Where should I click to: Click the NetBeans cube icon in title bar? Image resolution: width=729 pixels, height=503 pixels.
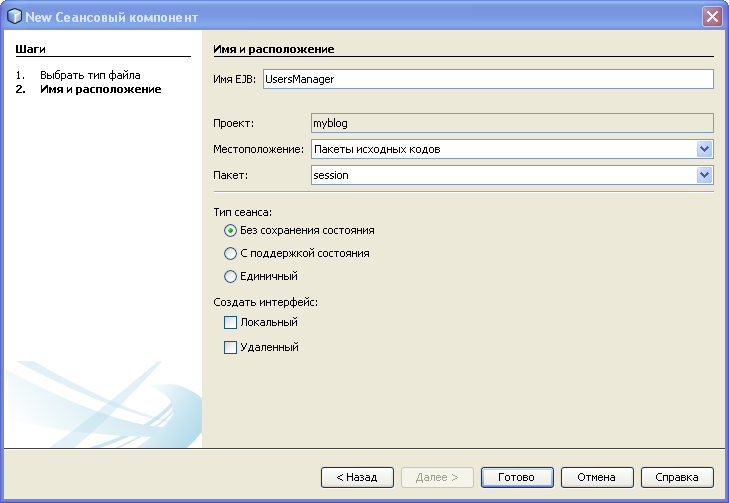[14, 16]
